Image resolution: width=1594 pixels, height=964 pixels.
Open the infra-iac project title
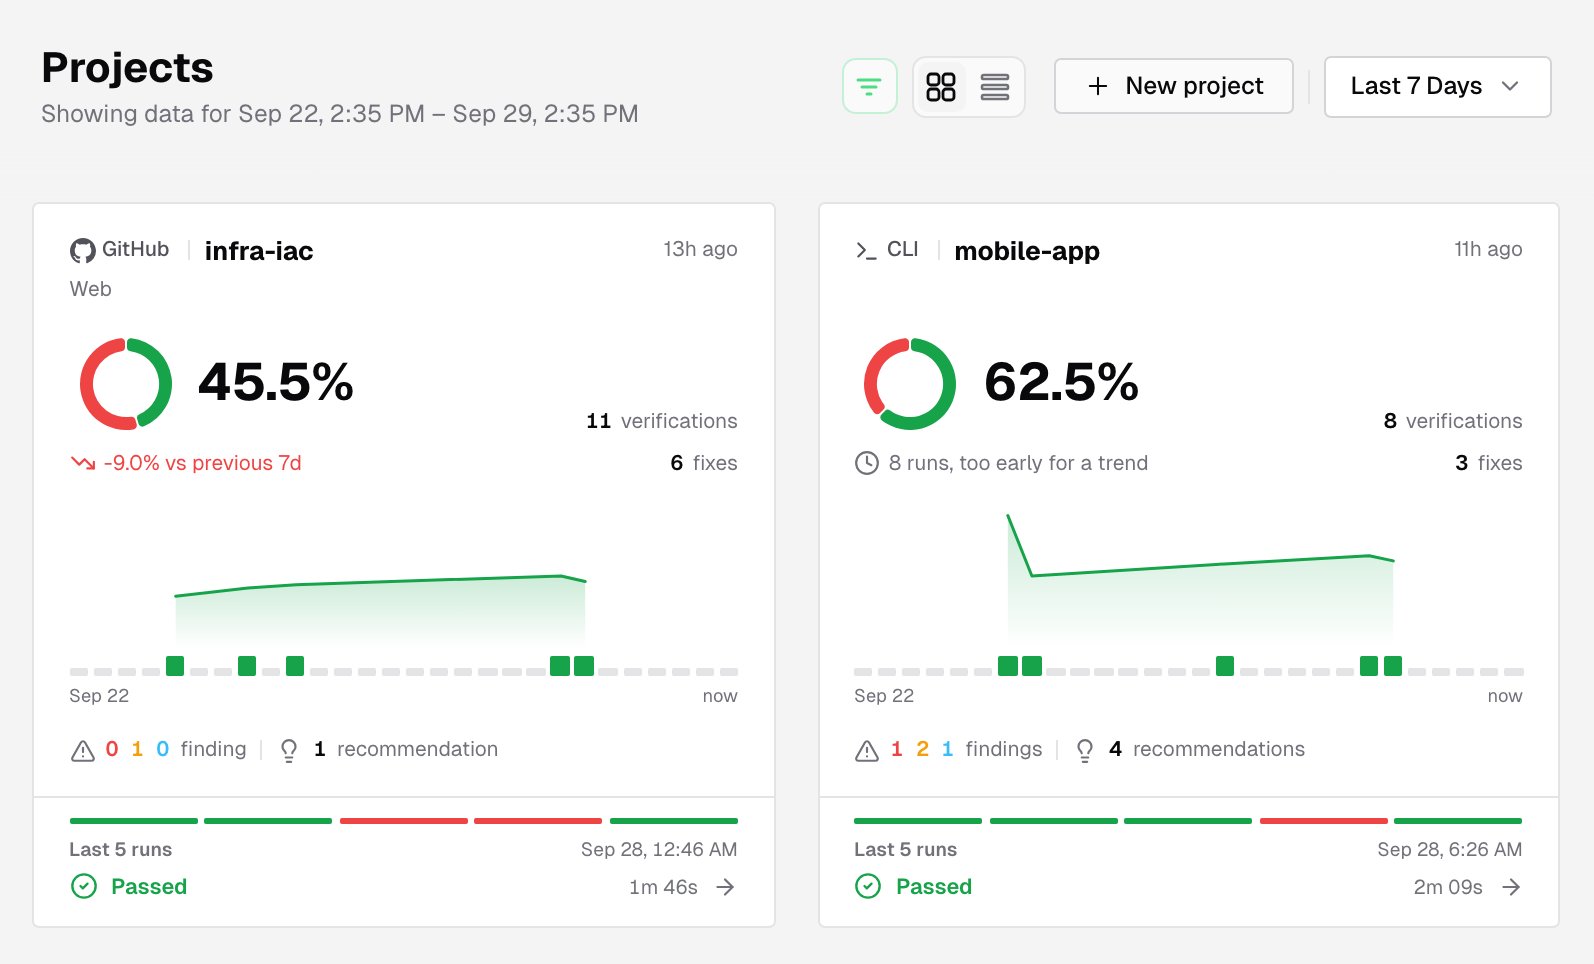tap(259, 251)
